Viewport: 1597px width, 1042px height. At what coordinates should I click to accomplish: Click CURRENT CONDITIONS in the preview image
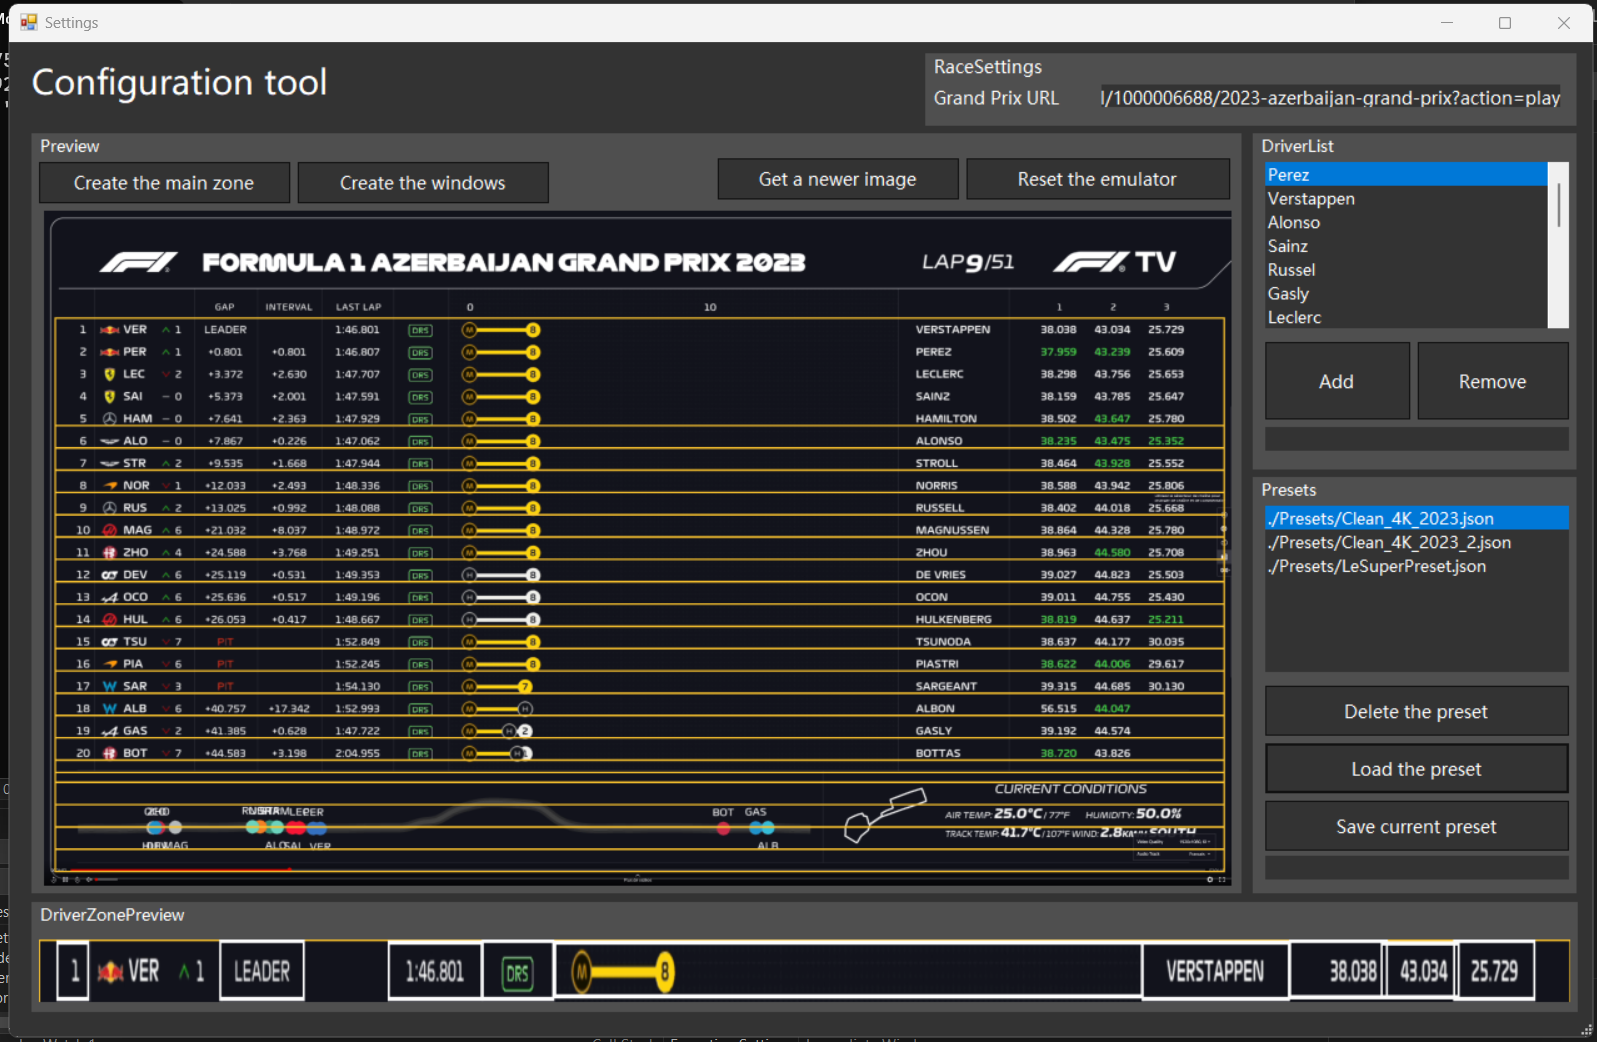point(1070,789)
